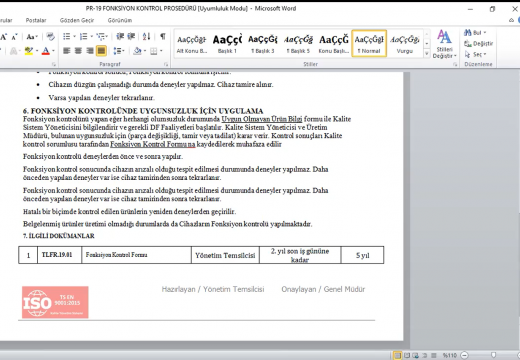Open the Paragraf dialog launcher
Image resolution: width=520 pixels, height=360 pixels.
pyautogui.click(x=166, y=64)
